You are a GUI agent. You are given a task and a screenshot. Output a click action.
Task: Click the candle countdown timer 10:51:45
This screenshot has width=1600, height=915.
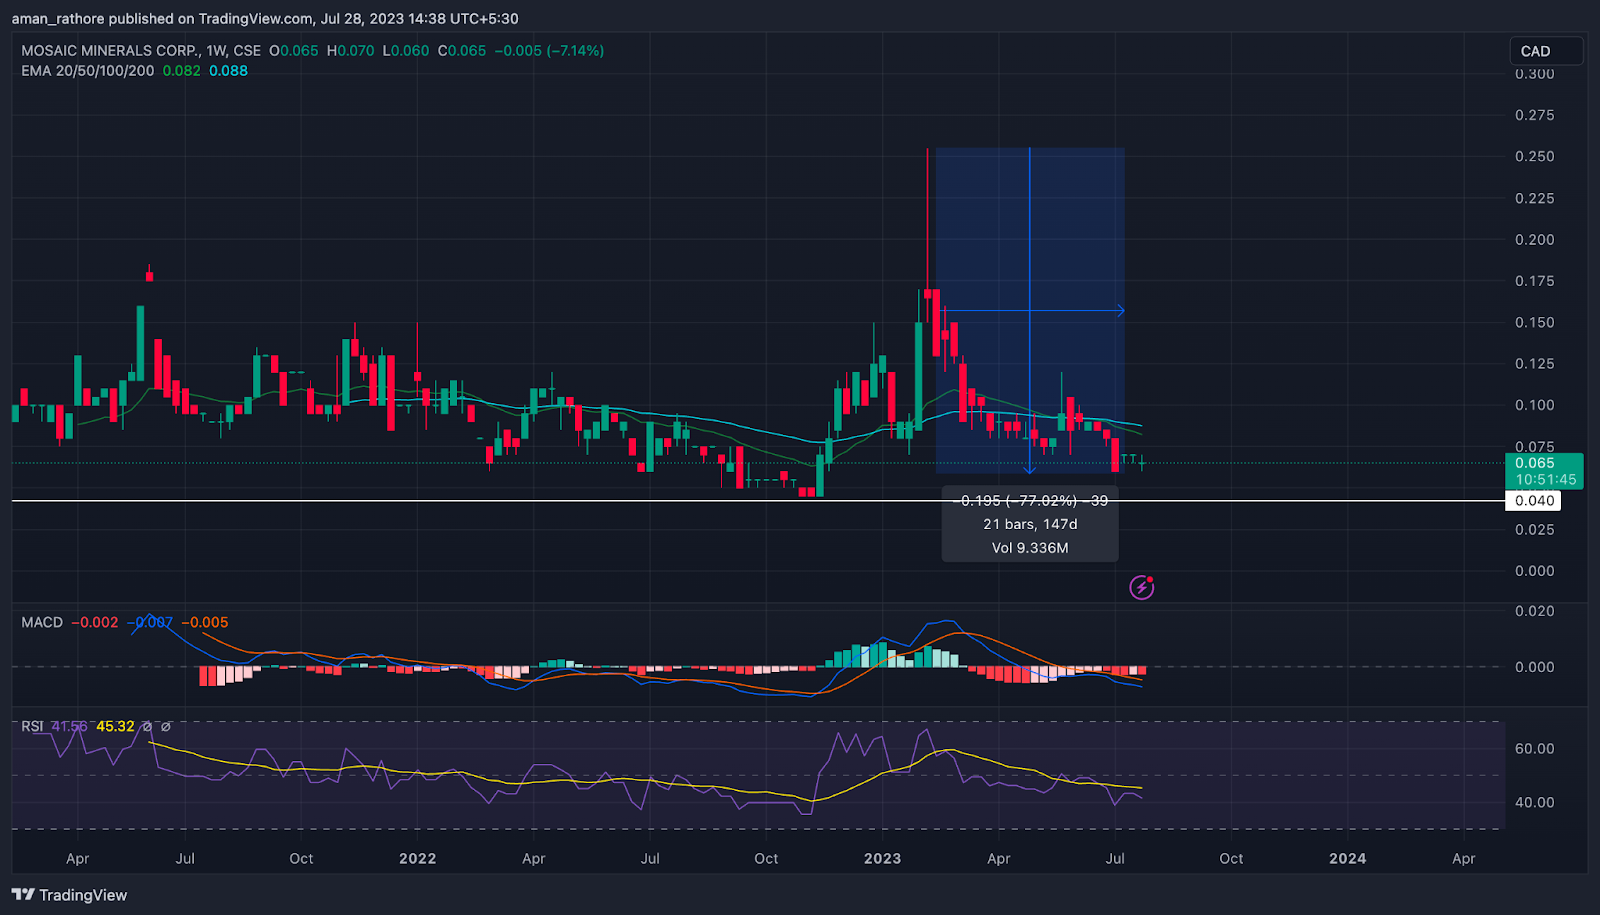(x=1545, y=480)
